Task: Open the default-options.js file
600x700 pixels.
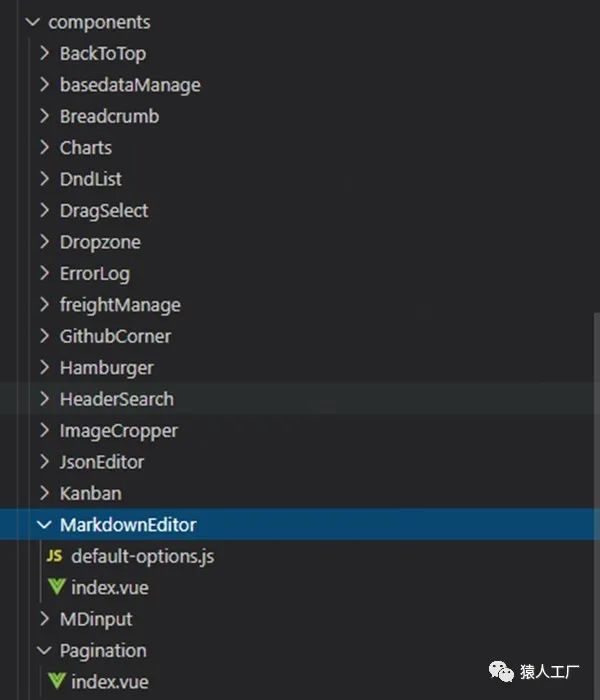Action: [x=142, y=556]
